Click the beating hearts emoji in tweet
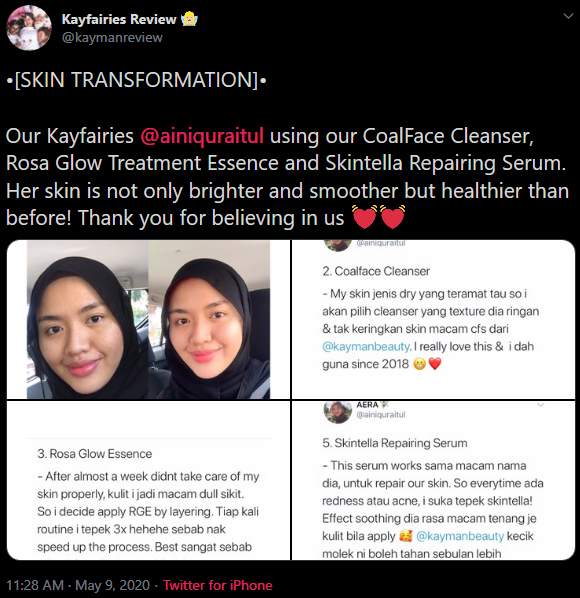580x598 pixels. click(x=378, y=217)
